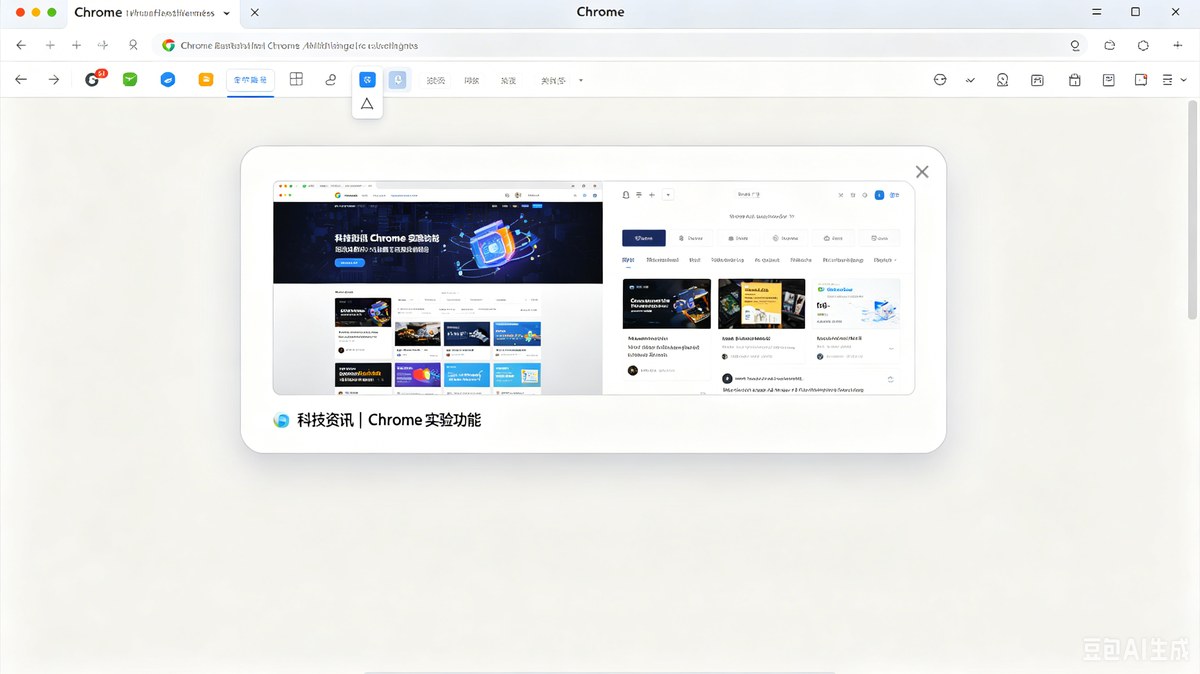Click the square icon with red dot
The image size is (1200, 674).
(x=1141, y=80)
